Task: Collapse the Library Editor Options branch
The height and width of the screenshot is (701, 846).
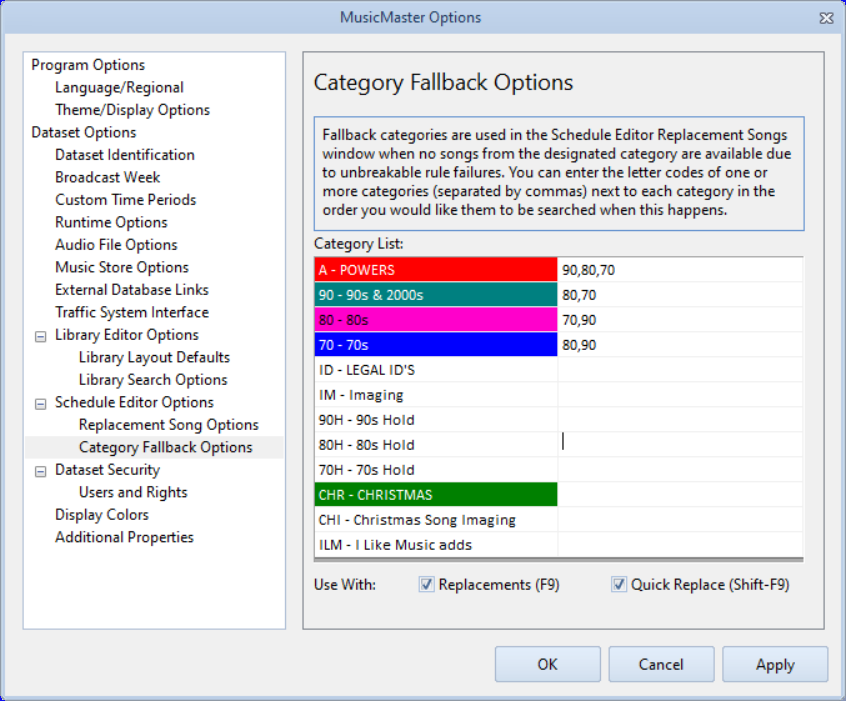Action: coord(40,335)
